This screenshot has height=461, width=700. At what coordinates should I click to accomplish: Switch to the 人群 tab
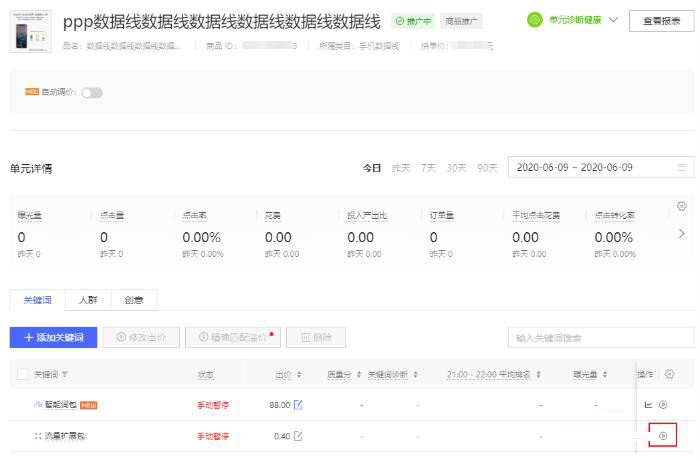88,300
